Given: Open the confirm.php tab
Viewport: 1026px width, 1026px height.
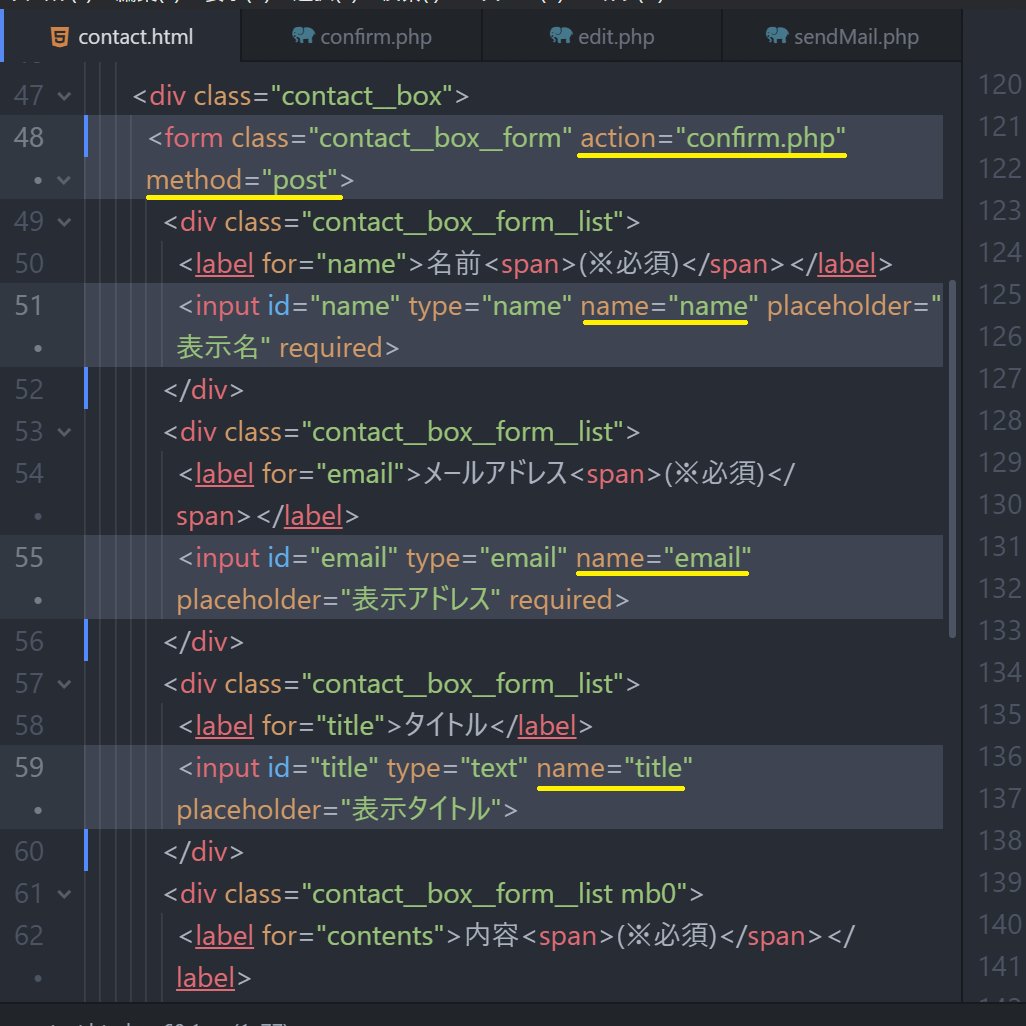Looking at the screenshot, I should coord(361,37).
